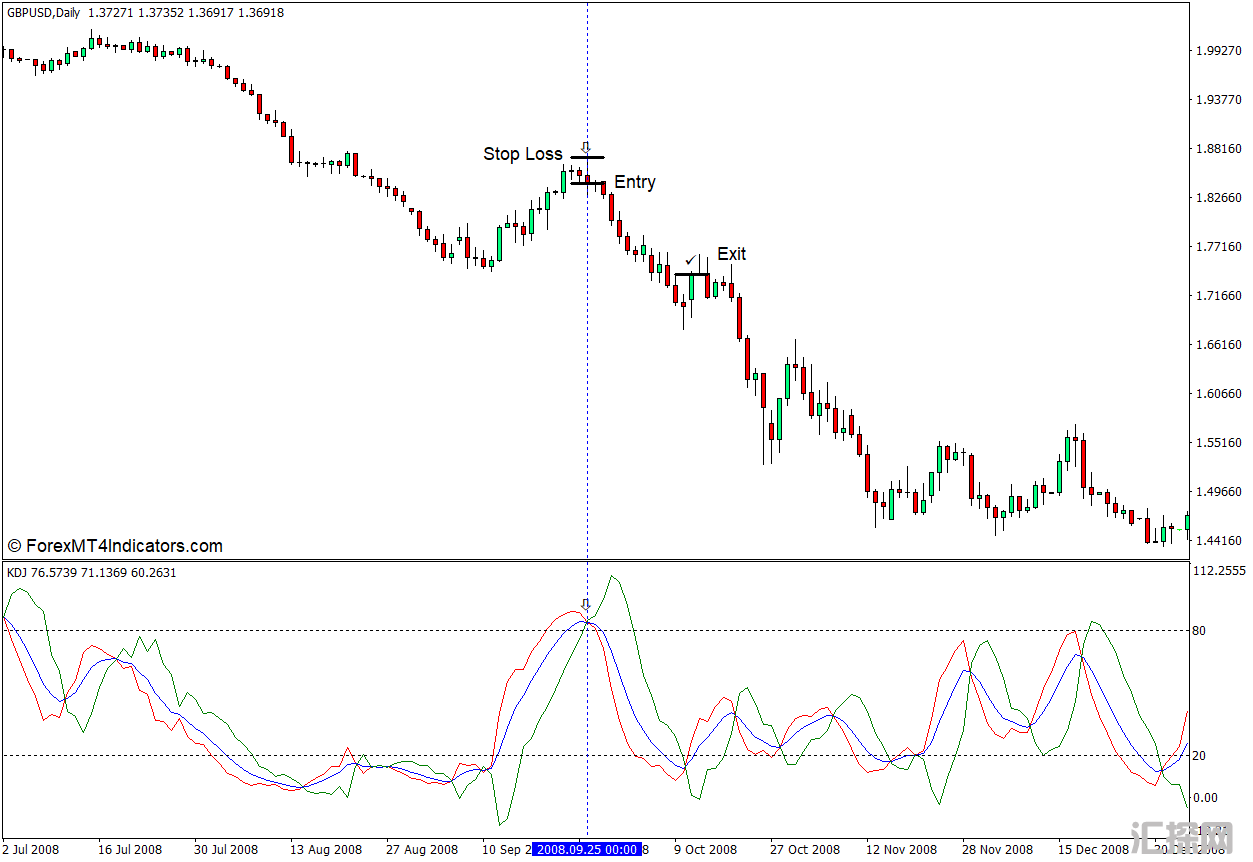Click the Exit text label
Screen dimensions: 1253x862
coord(731,254)
